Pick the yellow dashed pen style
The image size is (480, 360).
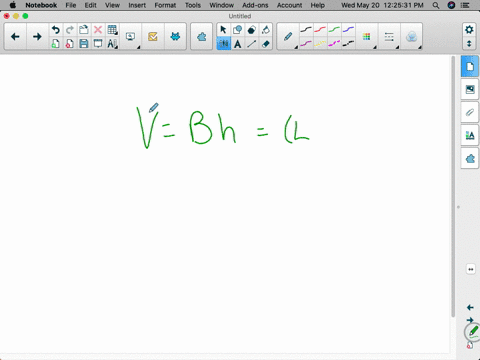[x=320, y=43]
